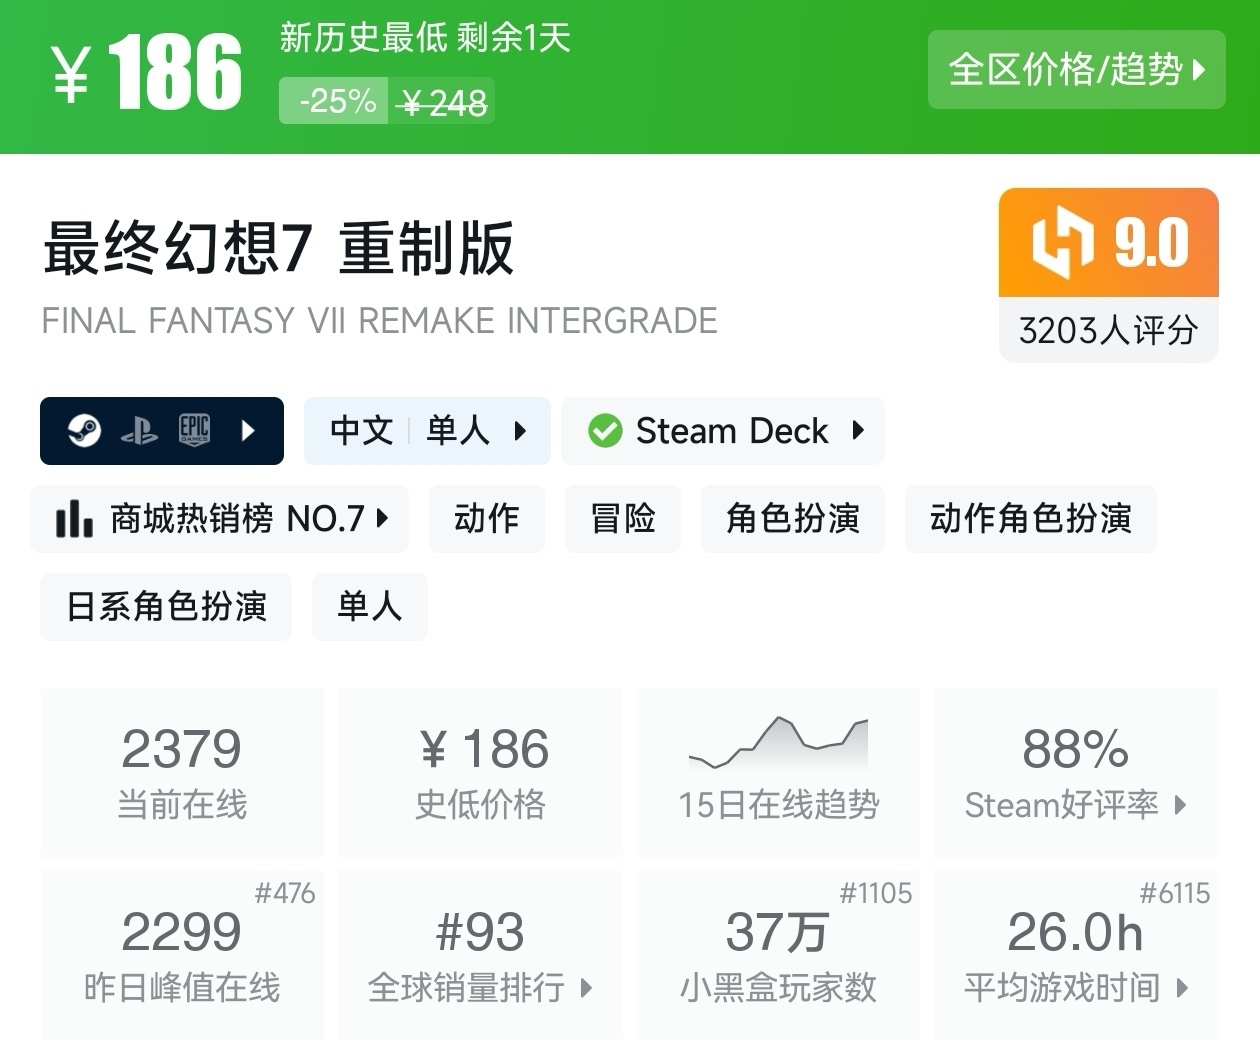The height and width of the screenshot is (1048, 1260).
Task: View 全球销量排行 #93 ranking
Action: [480, 955]
